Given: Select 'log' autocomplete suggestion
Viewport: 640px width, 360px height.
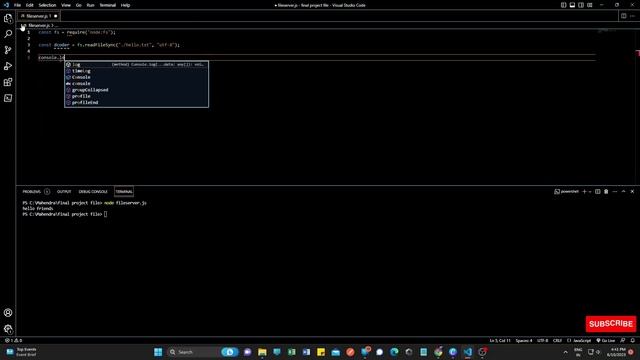Looking at the screenshot, I should (x=136, y=64).
